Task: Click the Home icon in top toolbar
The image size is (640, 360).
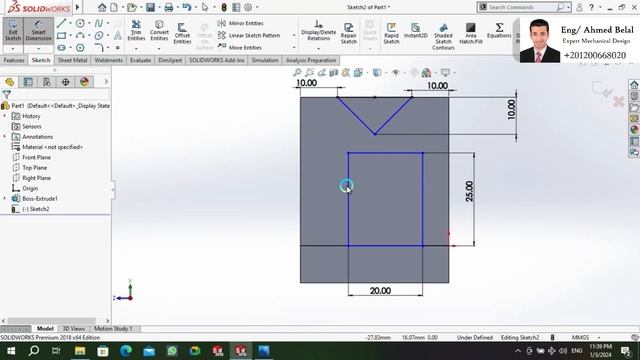Action: (102, 7)
